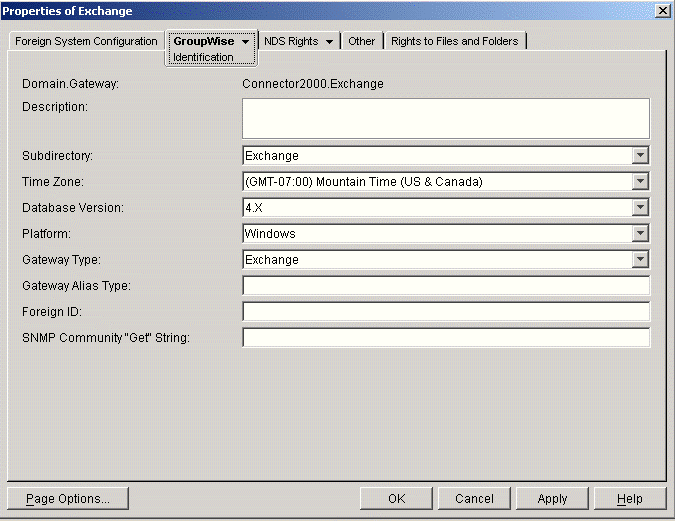The width and height of the screenshot is (675, 521).
Task: Expand the GroupWise tab dropdown arrow
Action: pyautogui.click(x=245, y=42)
